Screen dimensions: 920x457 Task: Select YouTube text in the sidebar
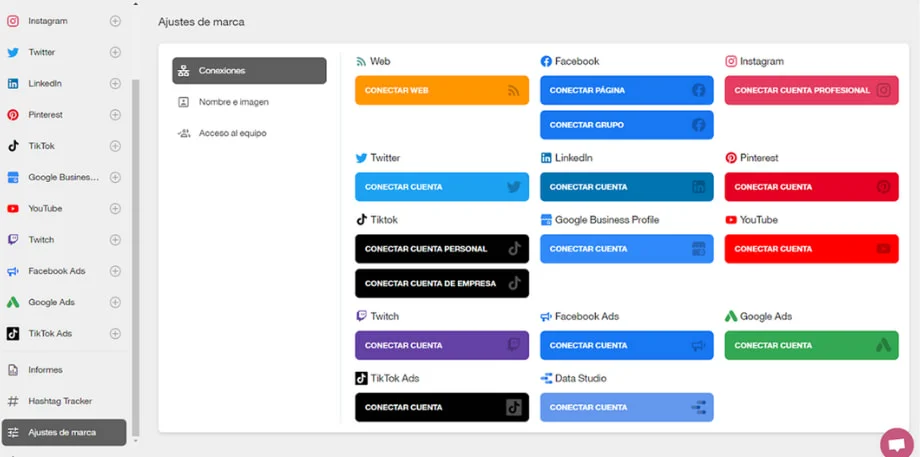45,209
